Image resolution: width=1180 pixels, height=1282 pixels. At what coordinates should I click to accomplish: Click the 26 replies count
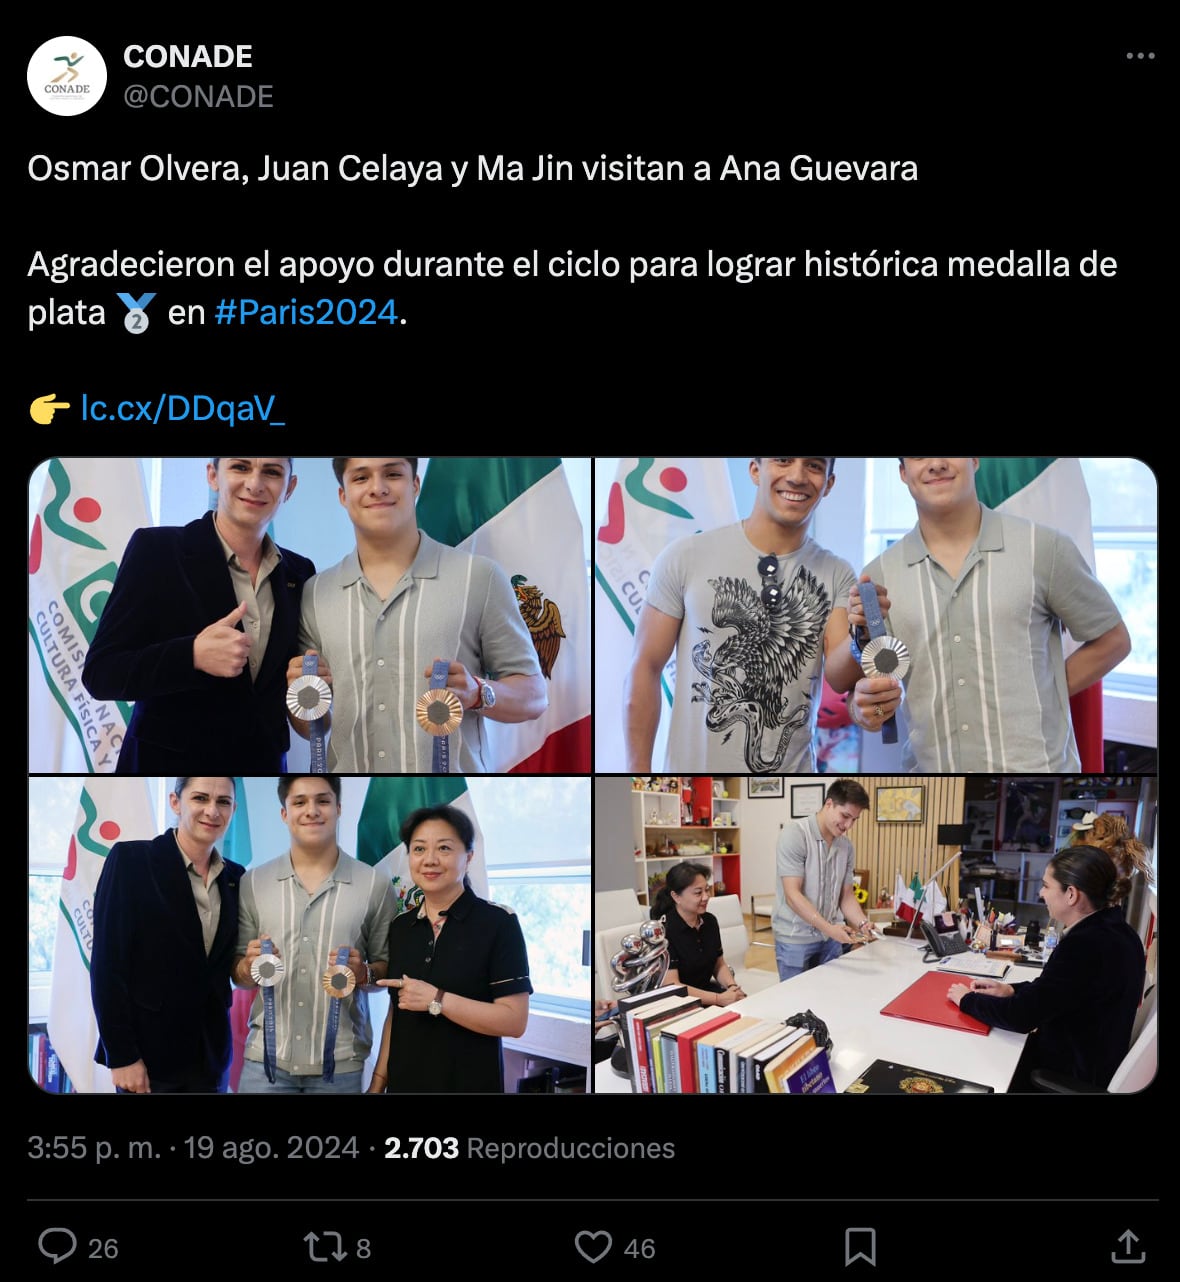[103, 1248]
